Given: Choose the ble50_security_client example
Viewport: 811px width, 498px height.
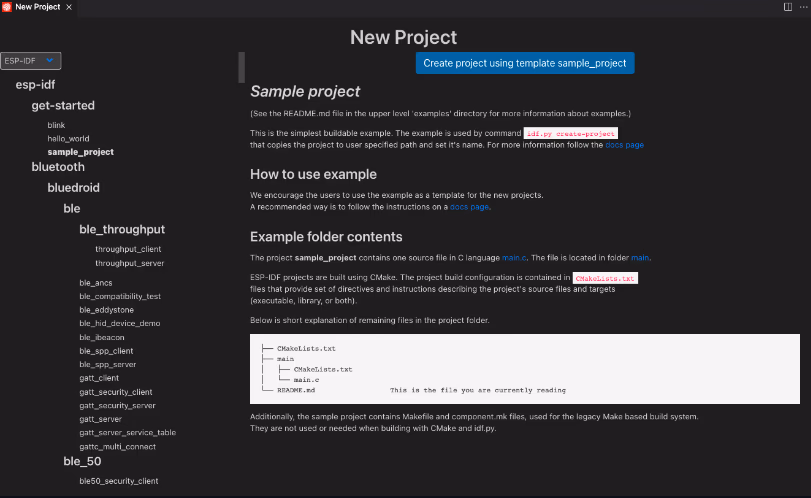Looking at the screenshot, I should pyautogui.click(x=119, y=481).
